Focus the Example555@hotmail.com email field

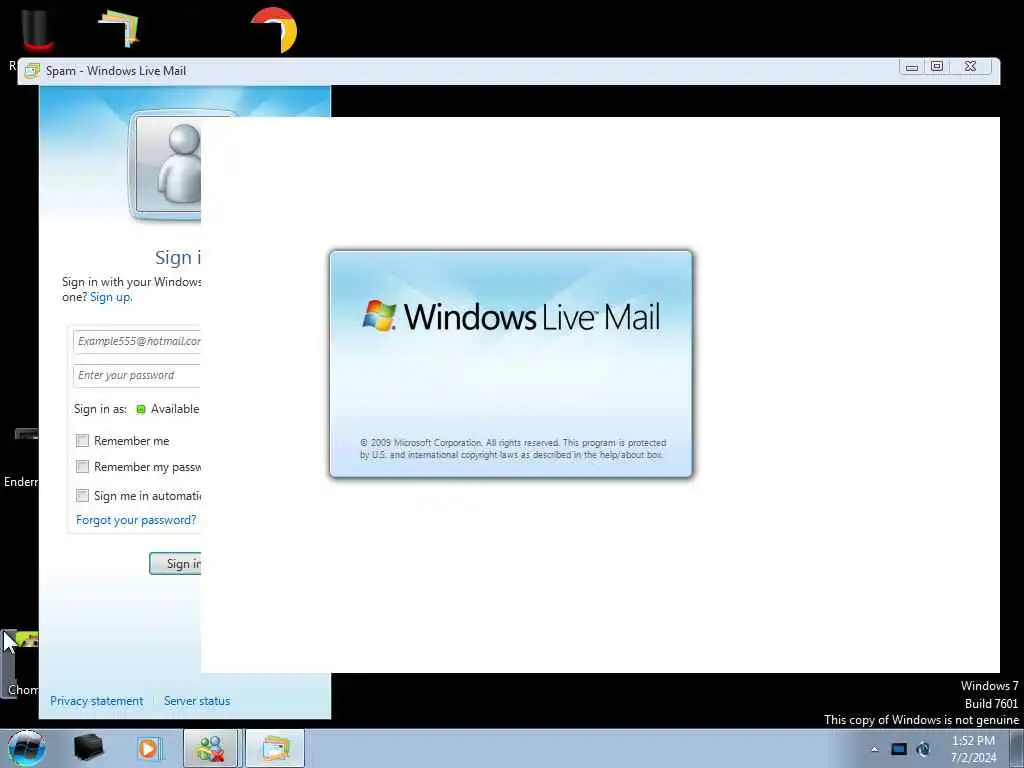tap(137, 341)
